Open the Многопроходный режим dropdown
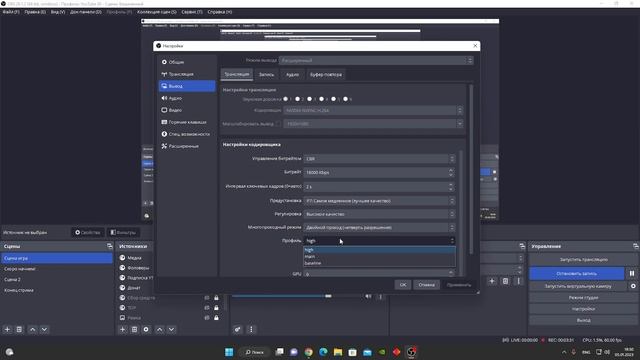The image size is (640, 360). click(x=379, y=228)
